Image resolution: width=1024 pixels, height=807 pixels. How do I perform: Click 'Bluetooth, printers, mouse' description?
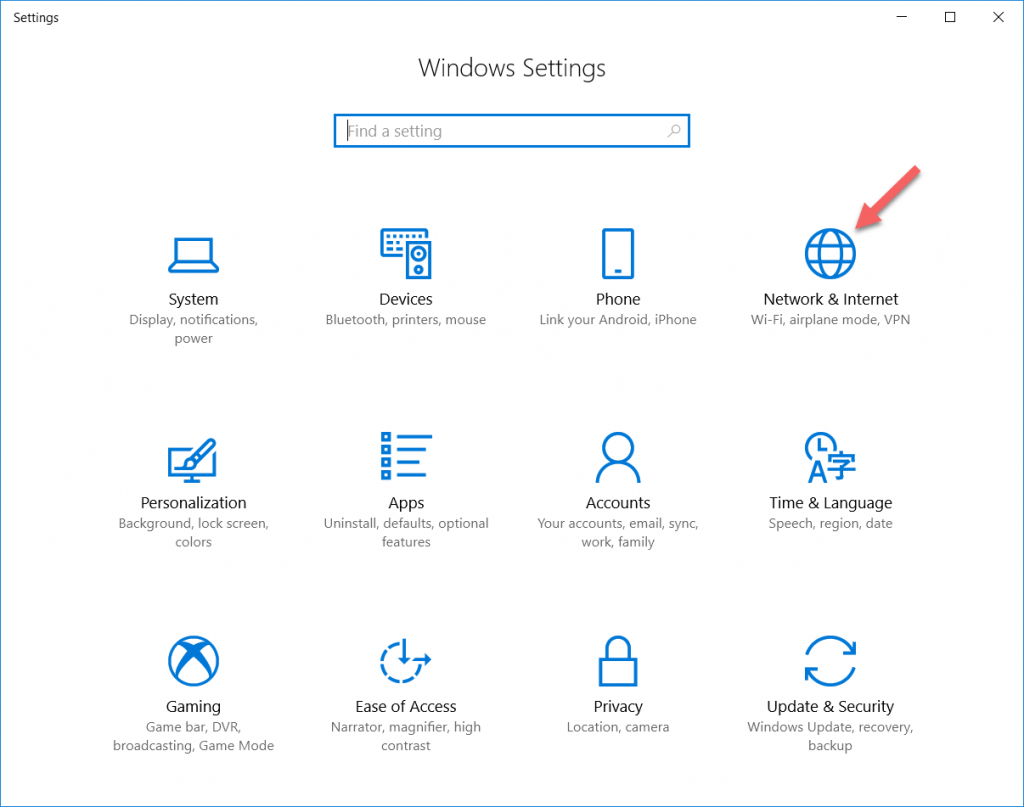(x=406, y=320)
